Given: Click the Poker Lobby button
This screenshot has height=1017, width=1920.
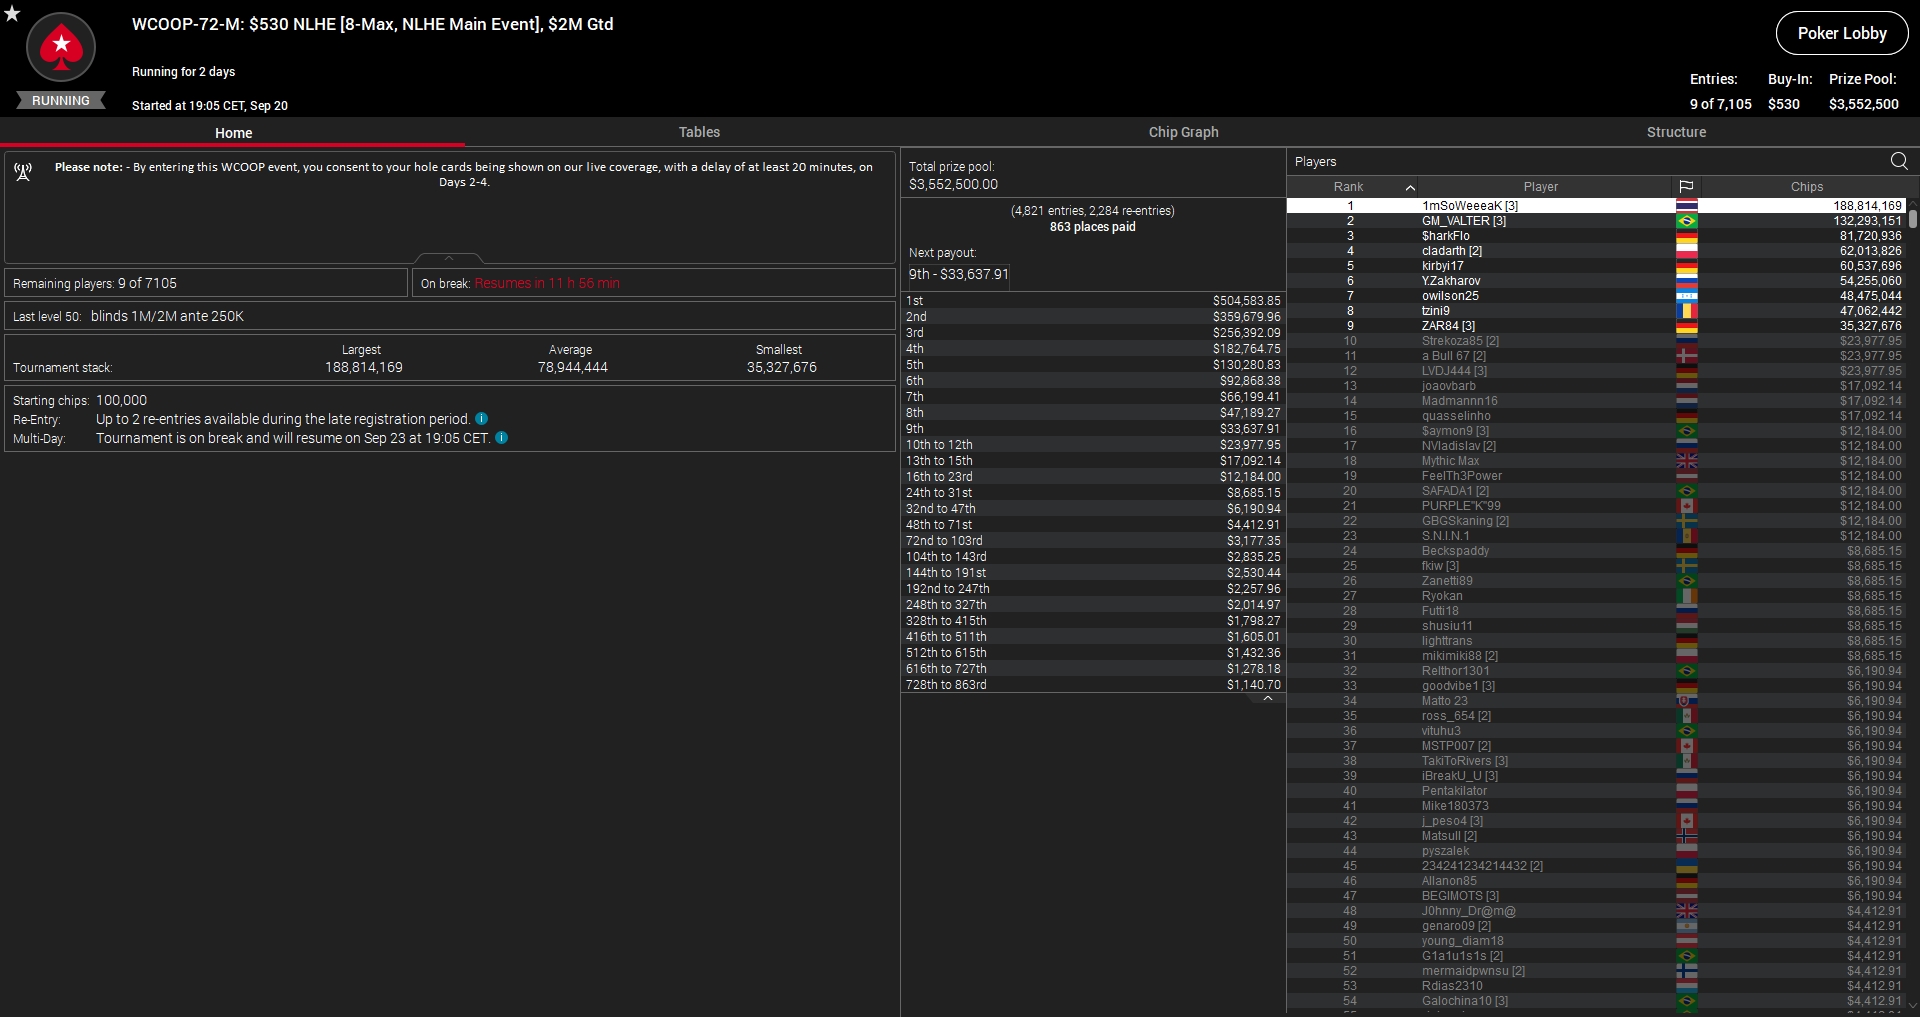Looking at the screenshot, I should [1841, 33].
